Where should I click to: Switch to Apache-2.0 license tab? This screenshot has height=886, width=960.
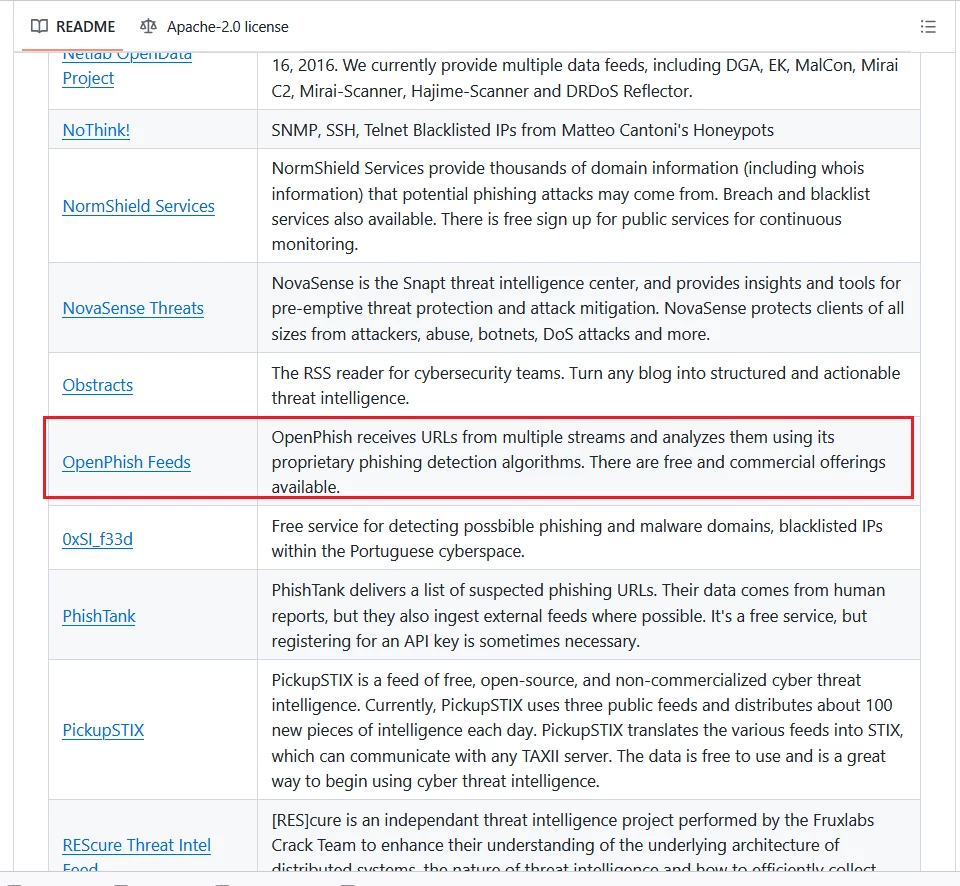(214, 27)
